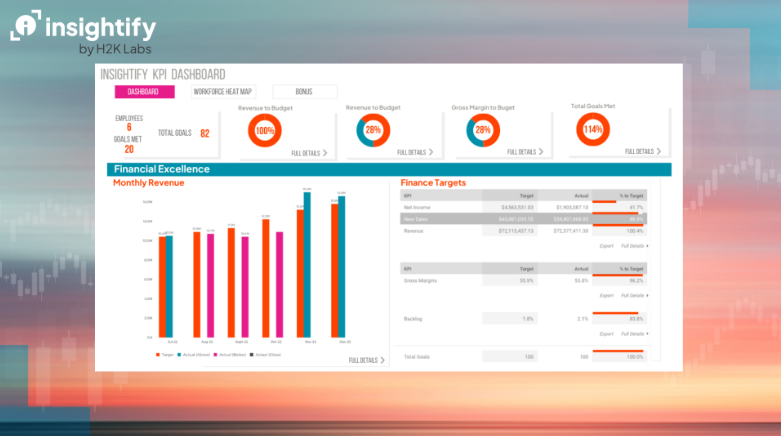The image size is (783, 436).
Task: Open the Bonus tab
Action: click(x=304, y=91)
